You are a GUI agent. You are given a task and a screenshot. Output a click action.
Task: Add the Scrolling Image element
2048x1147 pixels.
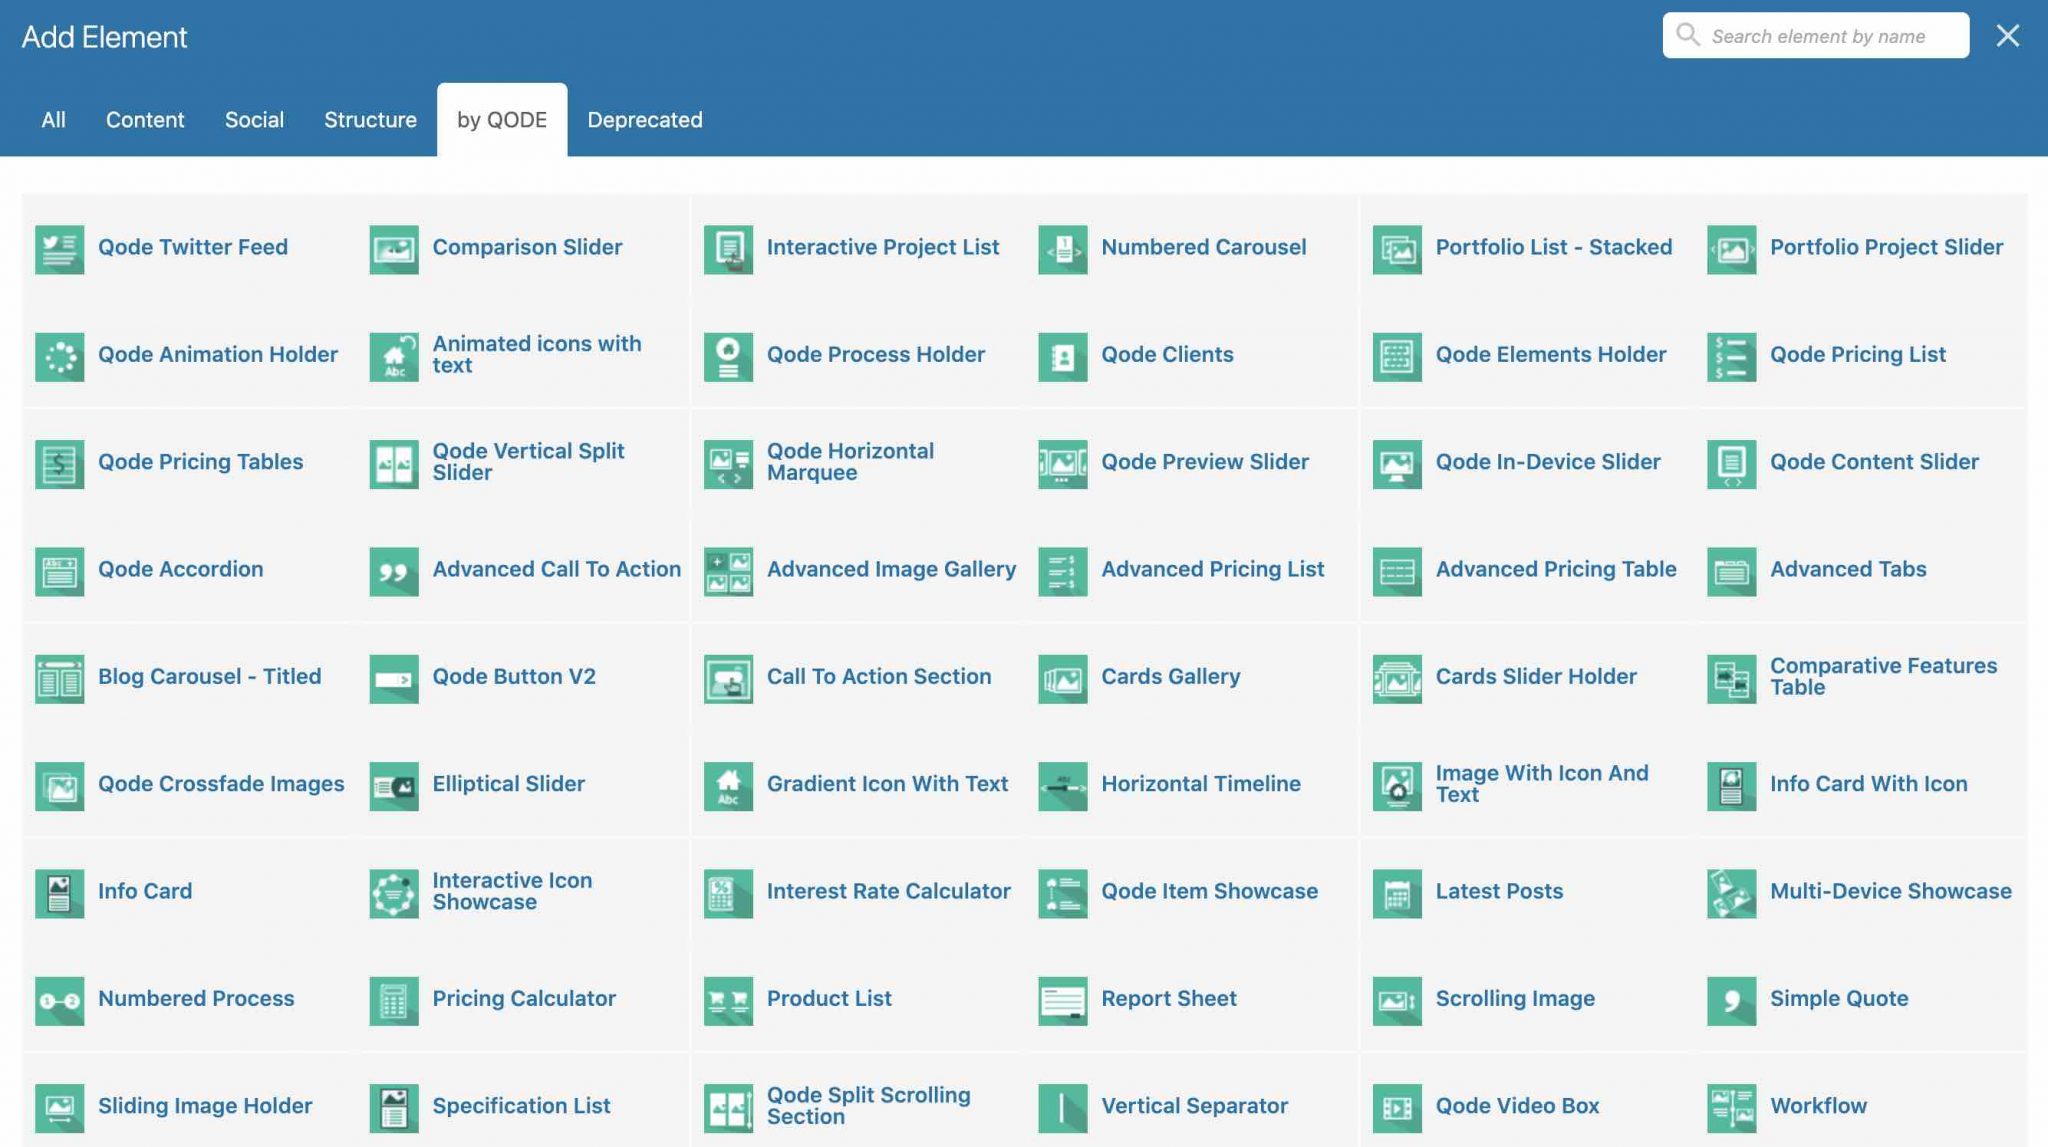[1527, 999]
